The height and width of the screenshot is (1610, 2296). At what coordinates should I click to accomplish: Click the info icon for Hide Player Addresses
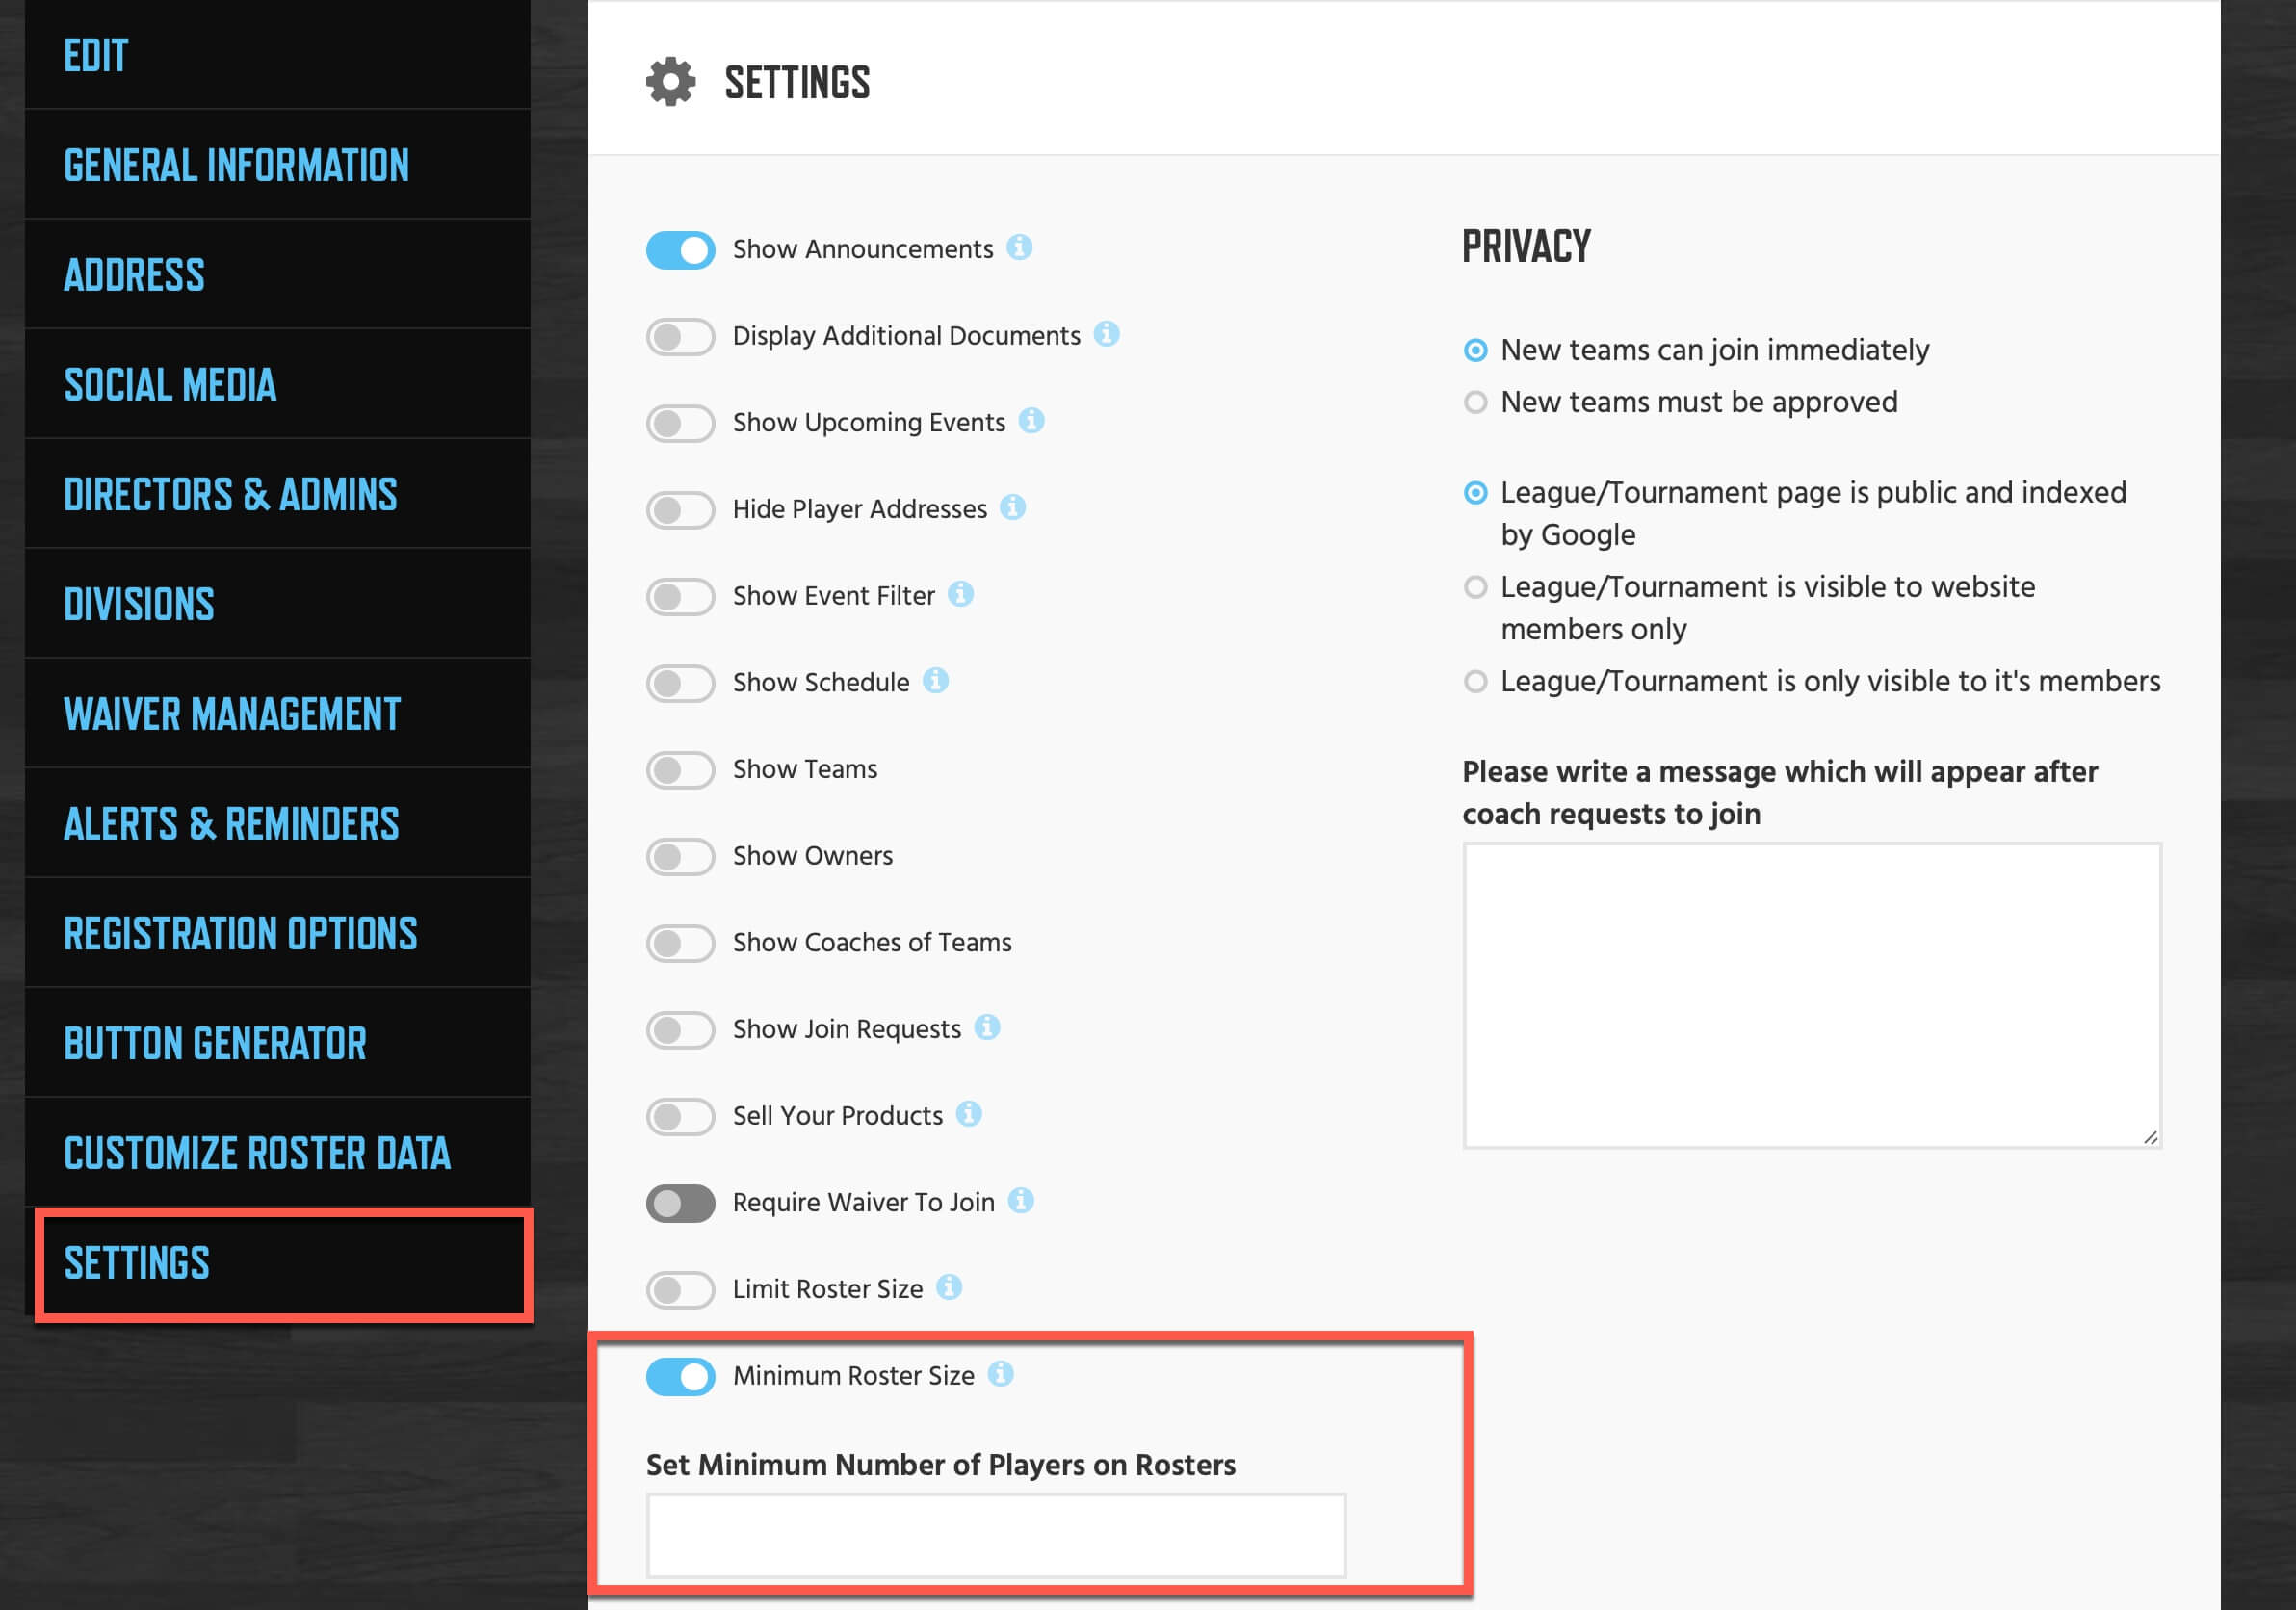click(x=1012, y=508)
